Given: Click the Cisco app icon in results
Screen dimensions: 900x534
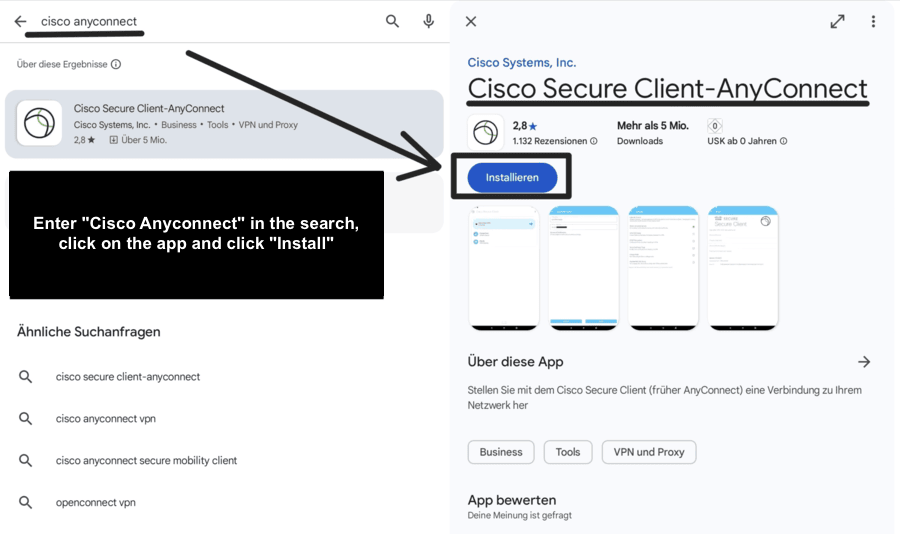Looking at the screenshot, I should tap(39, 123).
